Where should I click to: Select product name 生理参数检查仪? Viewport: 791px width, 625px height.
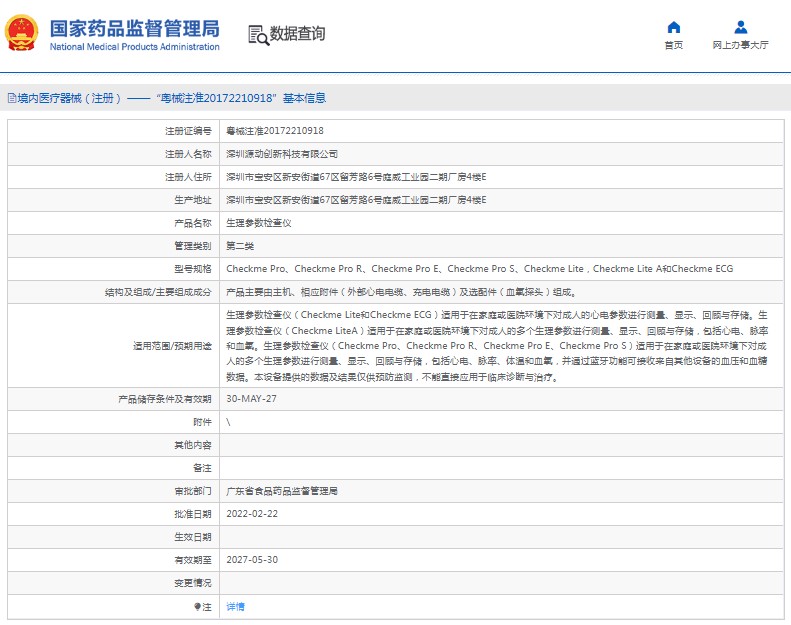(x=259, y=223)
